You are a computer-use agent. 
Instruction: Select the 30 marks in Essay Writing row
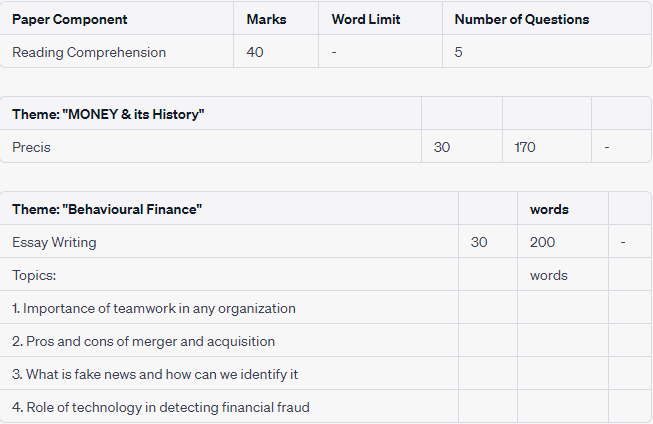point(479,242)
